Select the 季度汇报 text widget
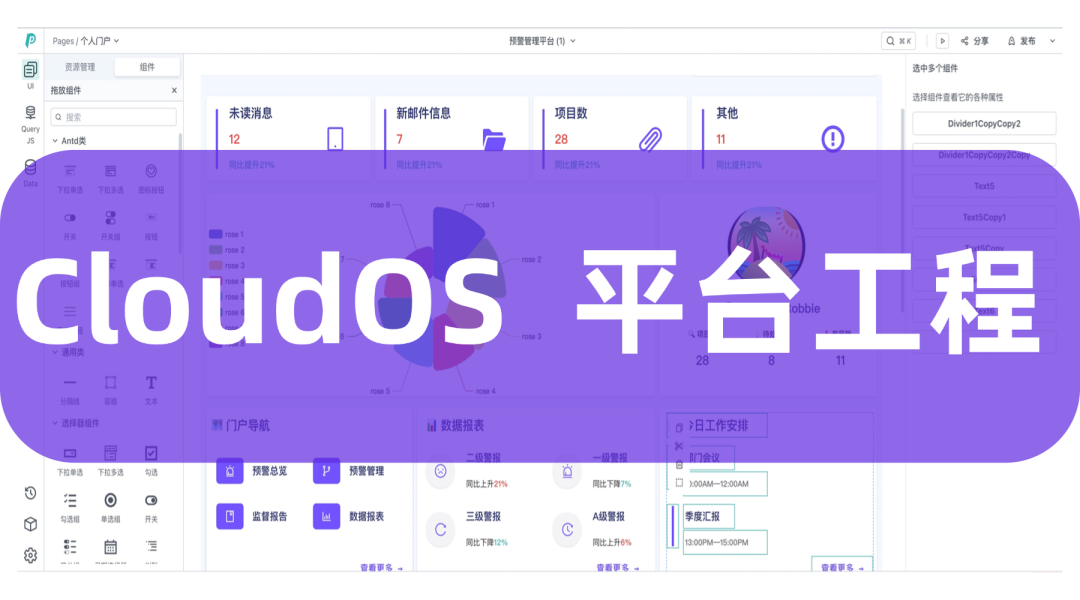Screen dimensions: 1080x600 pyautogui.click(x=709, y=516)
